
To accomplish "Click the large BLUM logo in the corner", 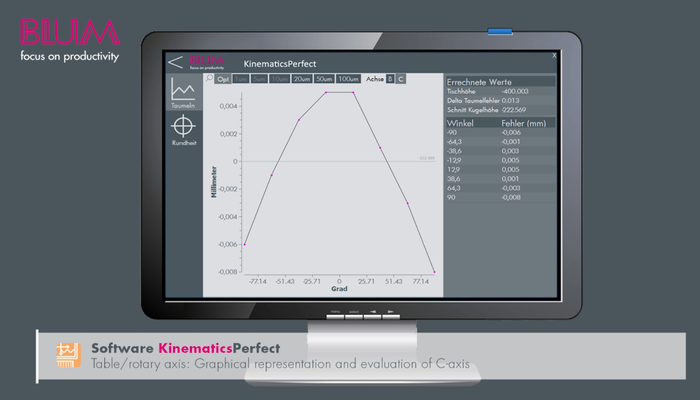I will pos(70,32).
